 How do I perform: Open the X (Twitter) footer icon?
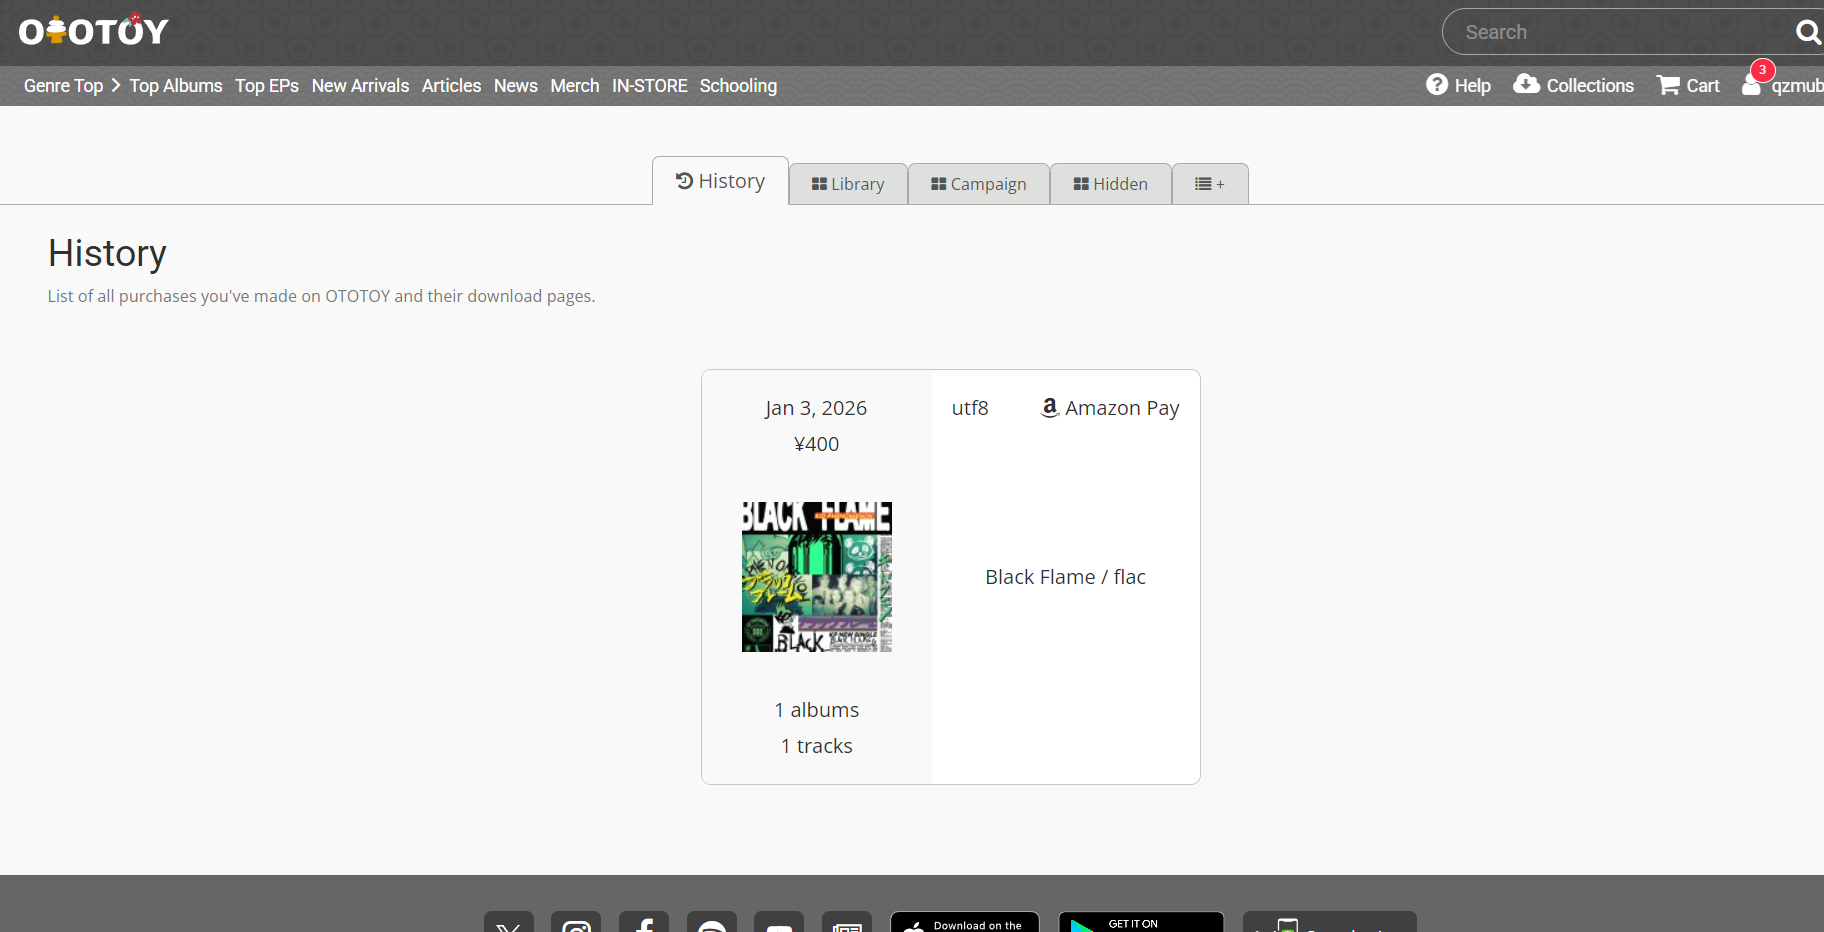coord(509,922)
